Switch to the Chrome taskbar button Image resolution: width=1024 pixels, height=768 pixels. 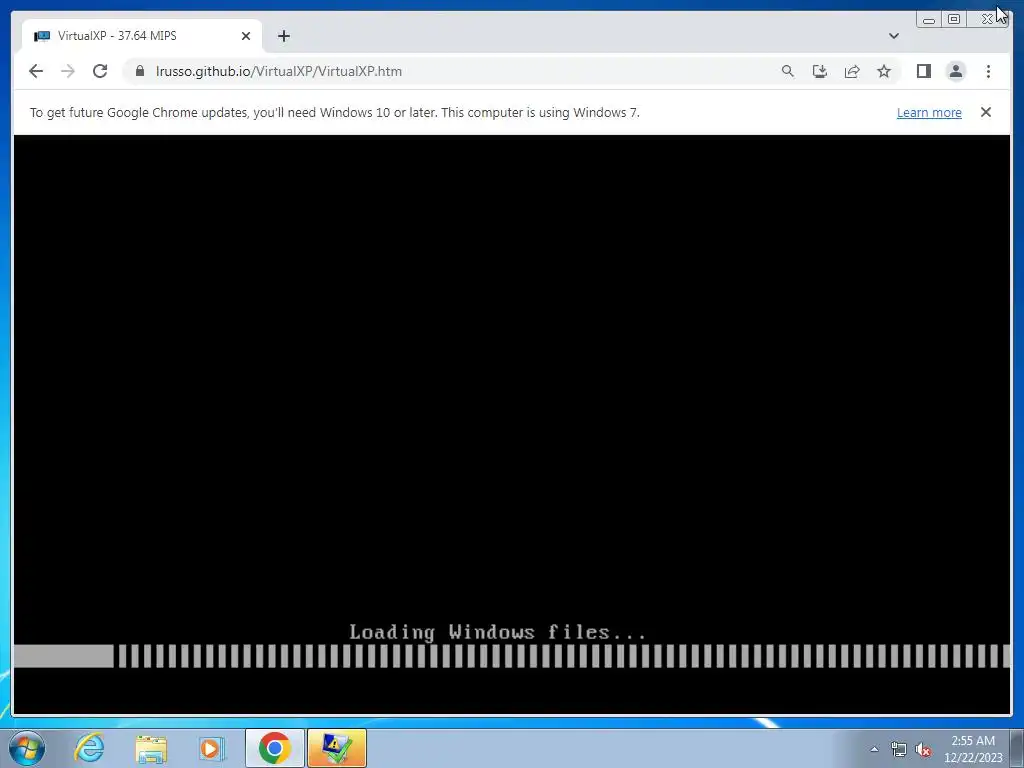pyautogui.click(x=274, y=748)
